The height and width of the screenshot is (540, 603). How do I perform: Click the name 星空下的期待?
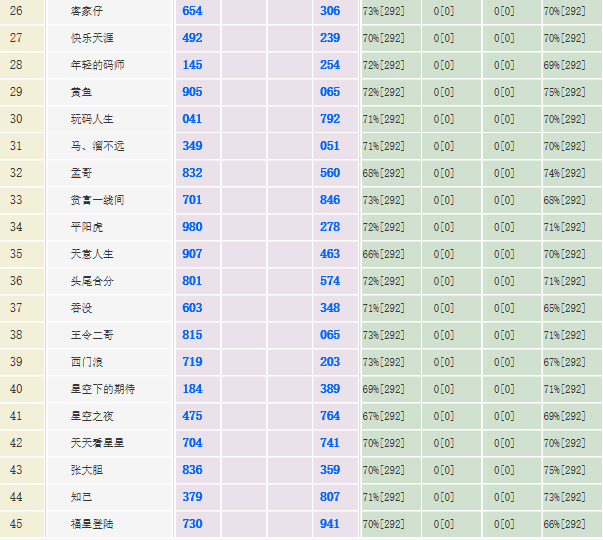coord(102,389)
